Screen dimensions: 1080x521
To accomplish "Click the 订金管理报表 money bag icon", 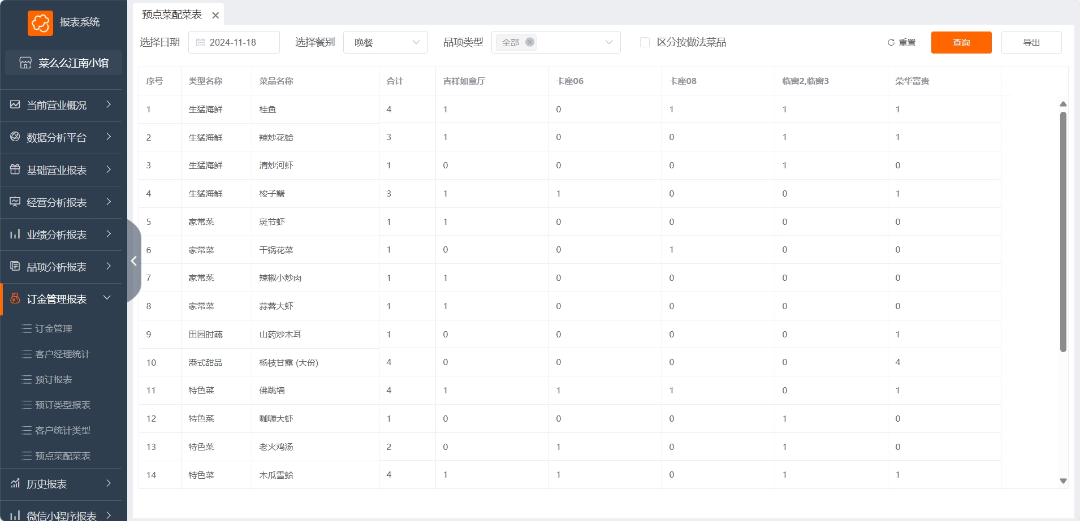I will [x=15, y=299].
